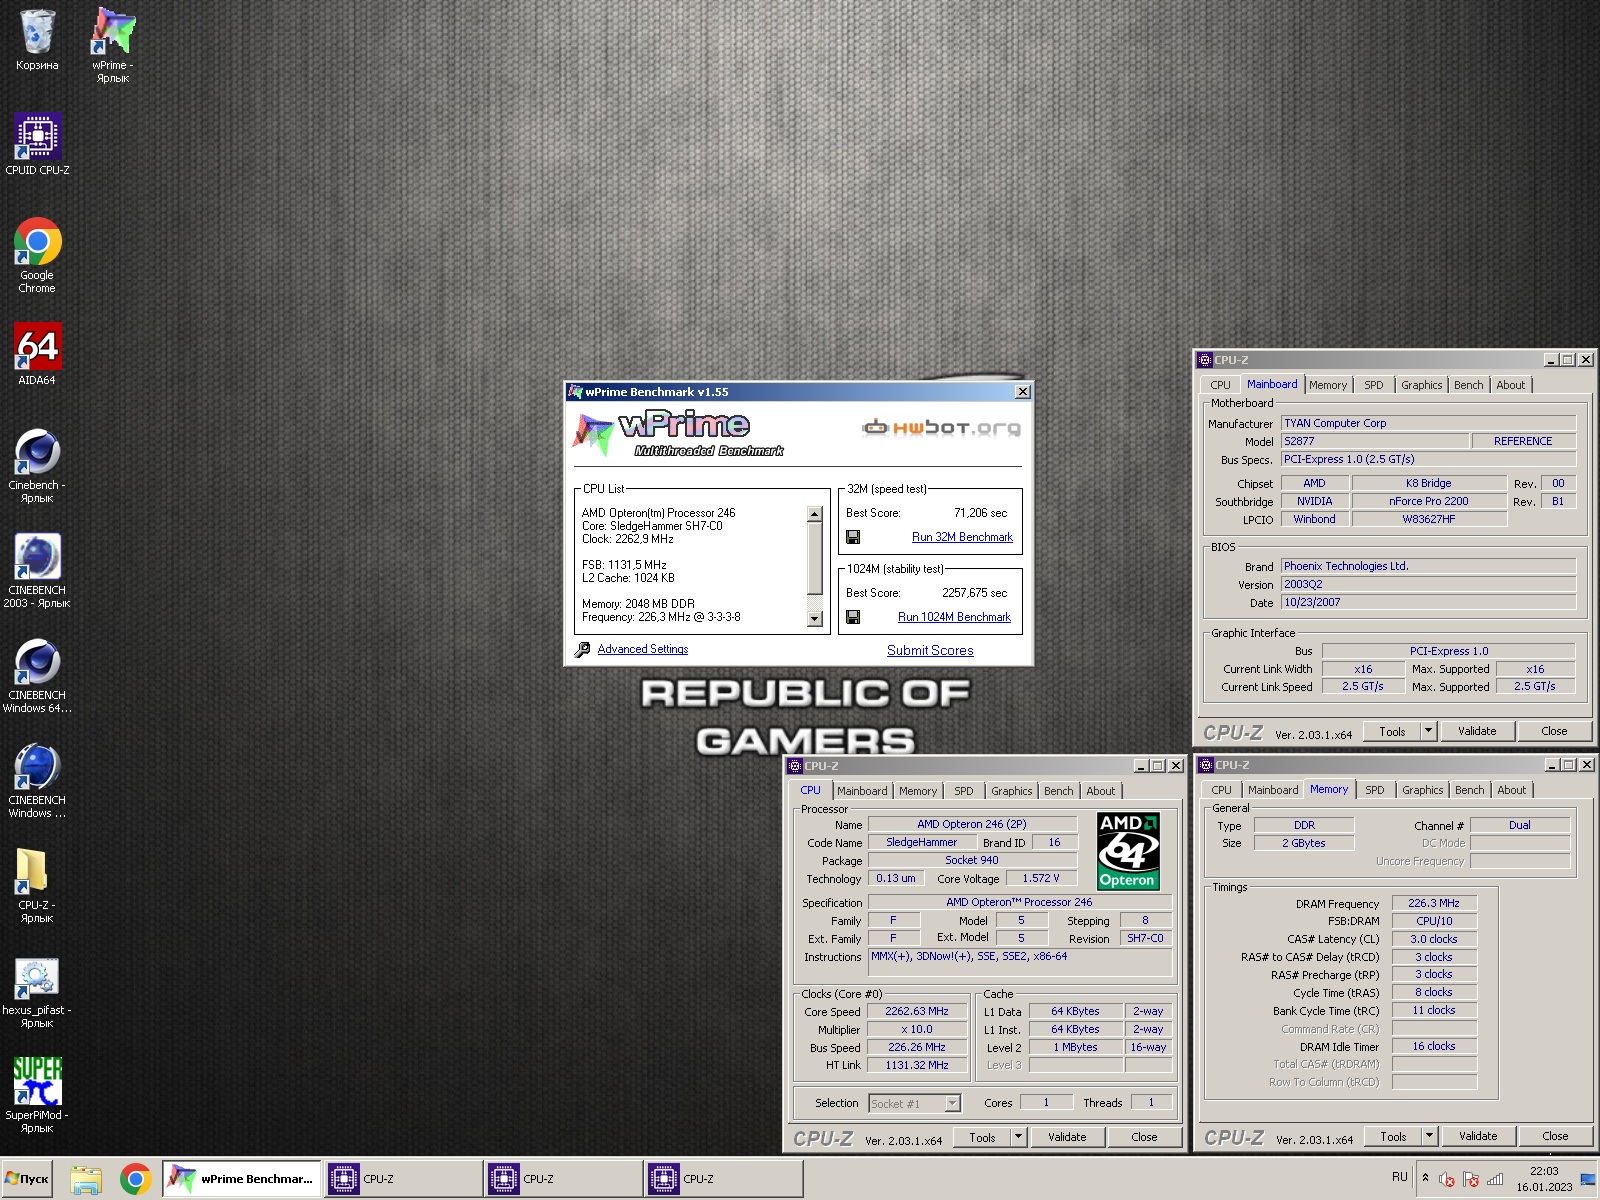Viewport: 1600px width, 1200px height.
Task: Click Run 32M Benchmark link
Action: click(x=962, y=537)
